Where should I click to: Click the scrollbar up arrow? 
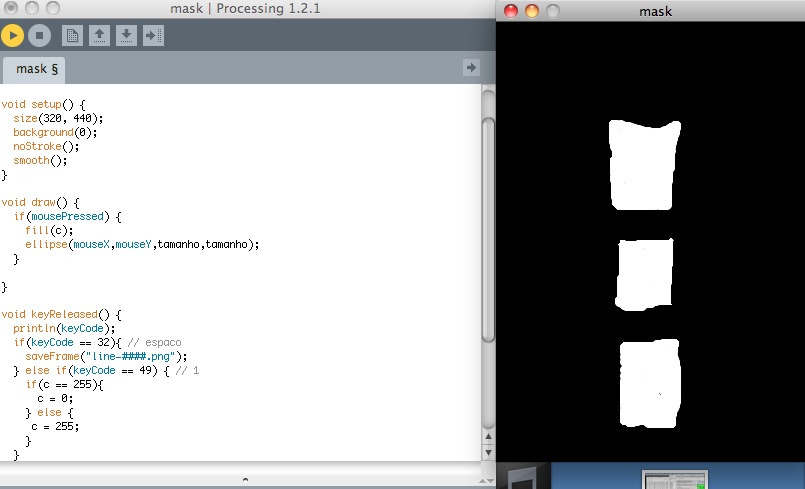[488, 437]
